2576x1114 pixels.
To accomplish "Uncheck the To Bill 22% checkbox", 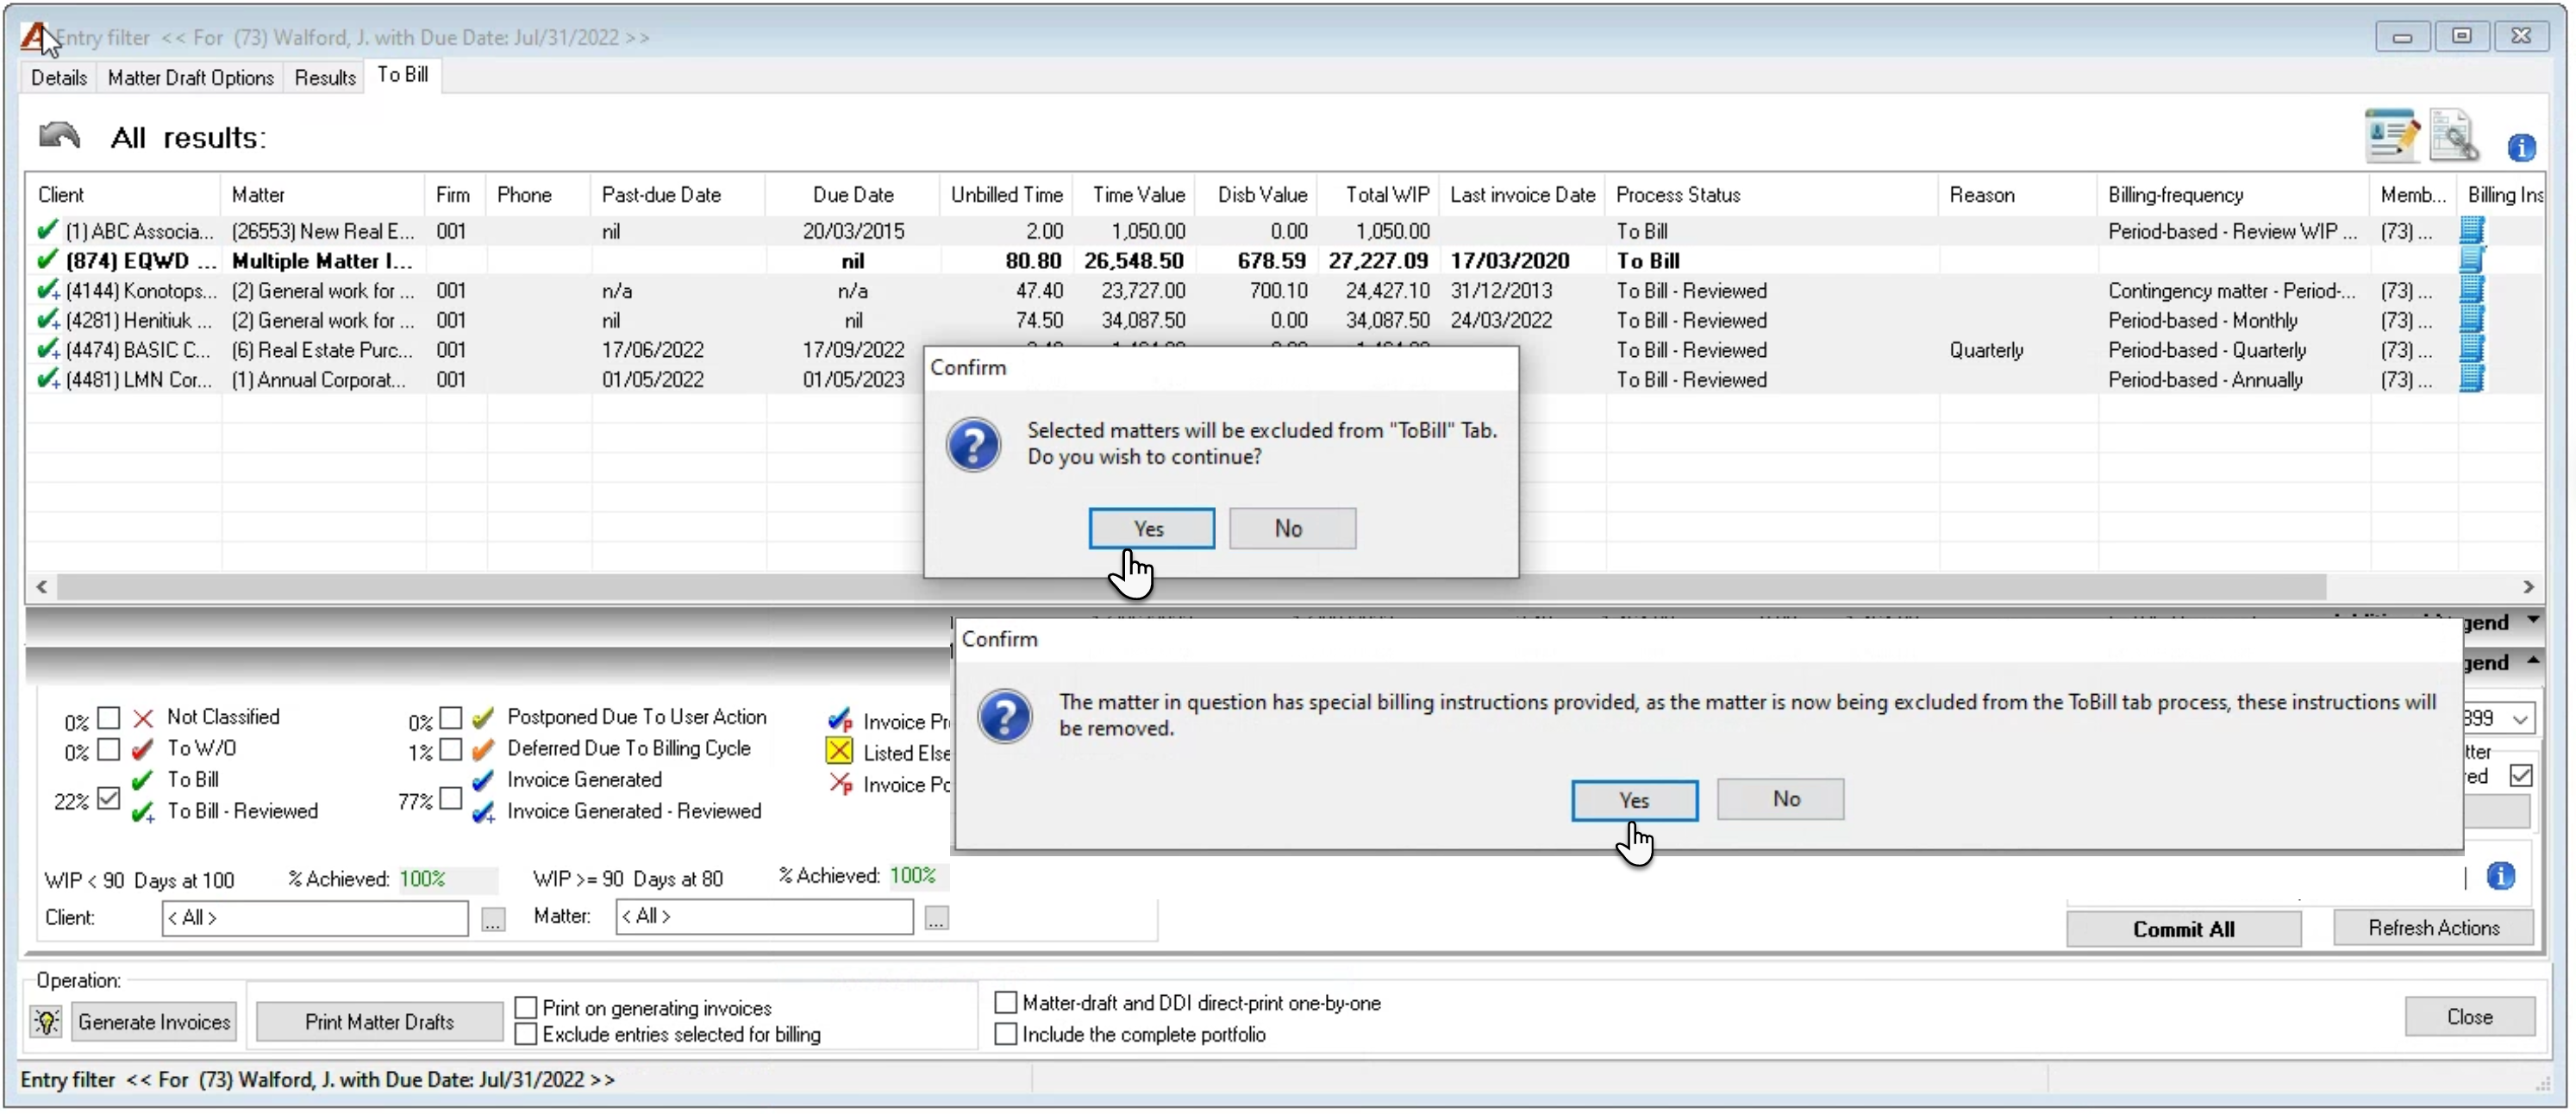I will click(108, 797).
